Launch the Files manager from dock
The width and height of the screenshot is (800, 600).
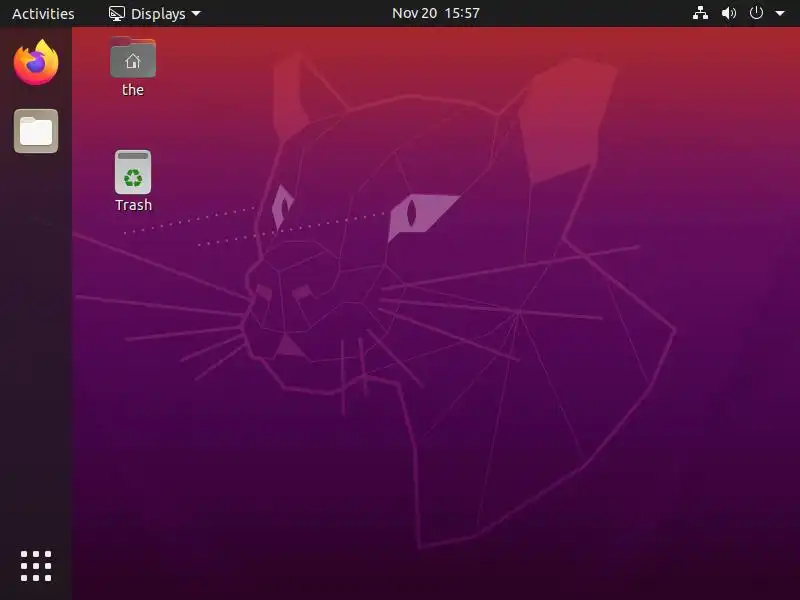pos(36,131)
